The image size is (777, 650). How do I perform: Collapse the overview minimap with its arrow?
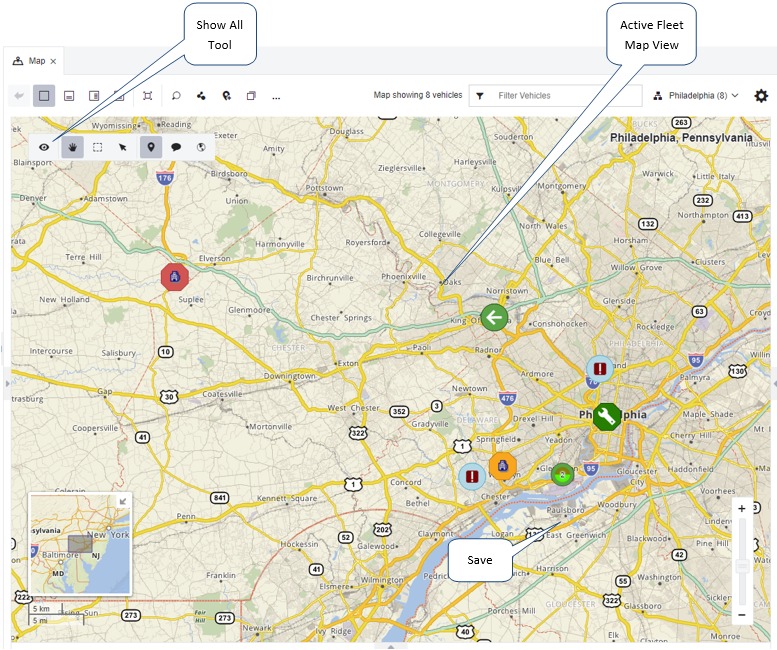[123, 501]
